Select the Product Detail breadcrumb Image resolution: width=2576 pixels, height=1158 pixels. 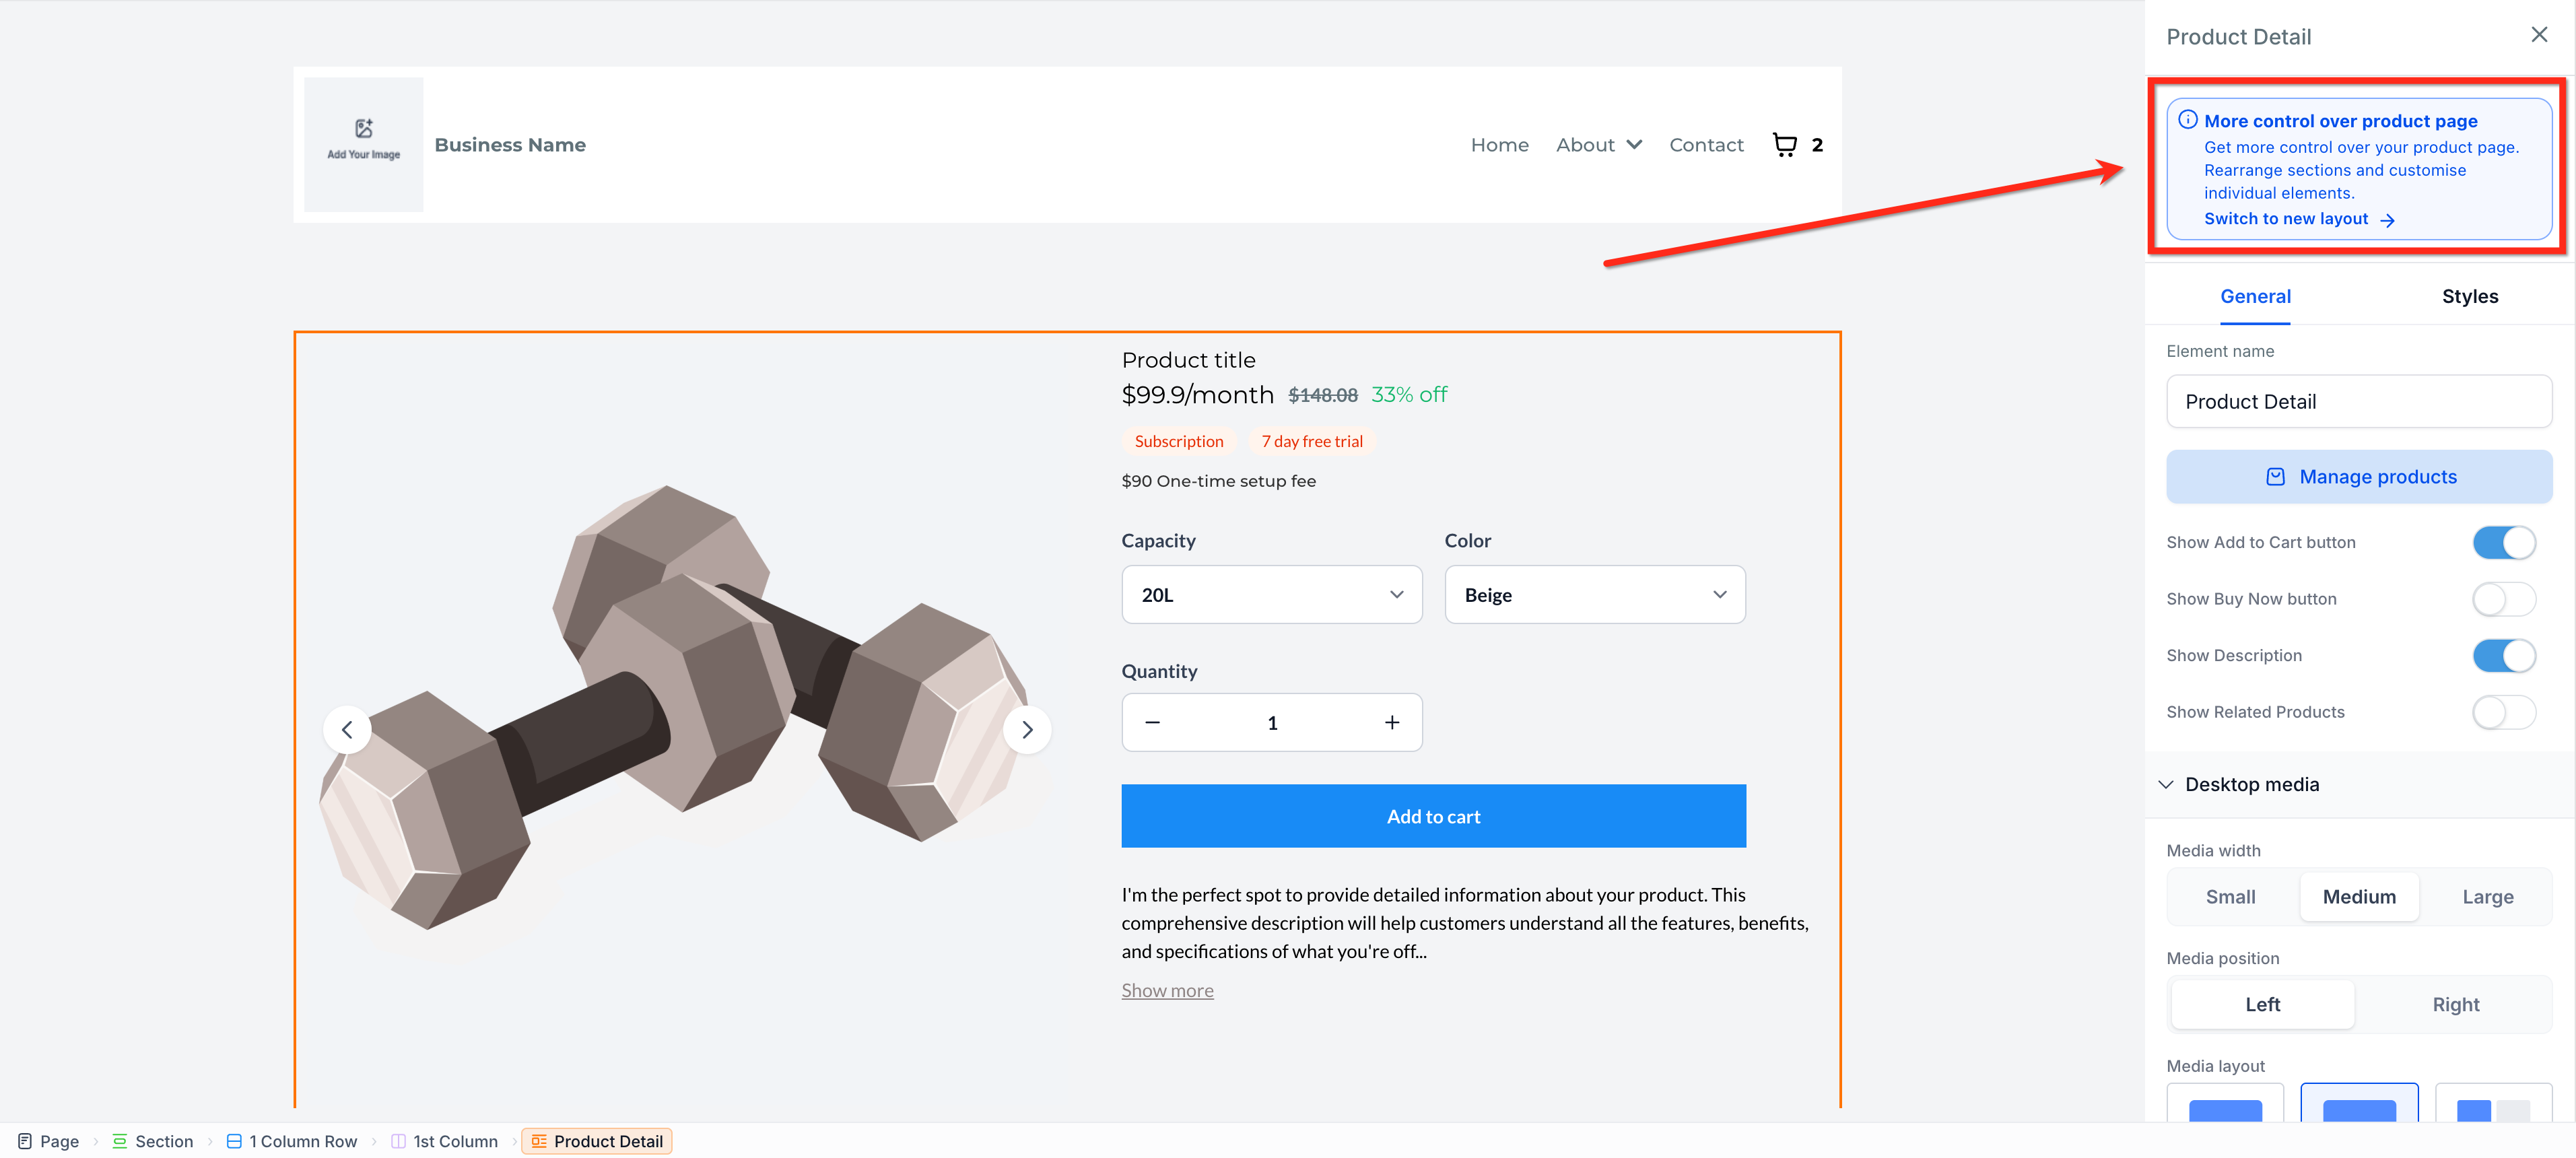pyautogui.click(x=597, y=1141)
